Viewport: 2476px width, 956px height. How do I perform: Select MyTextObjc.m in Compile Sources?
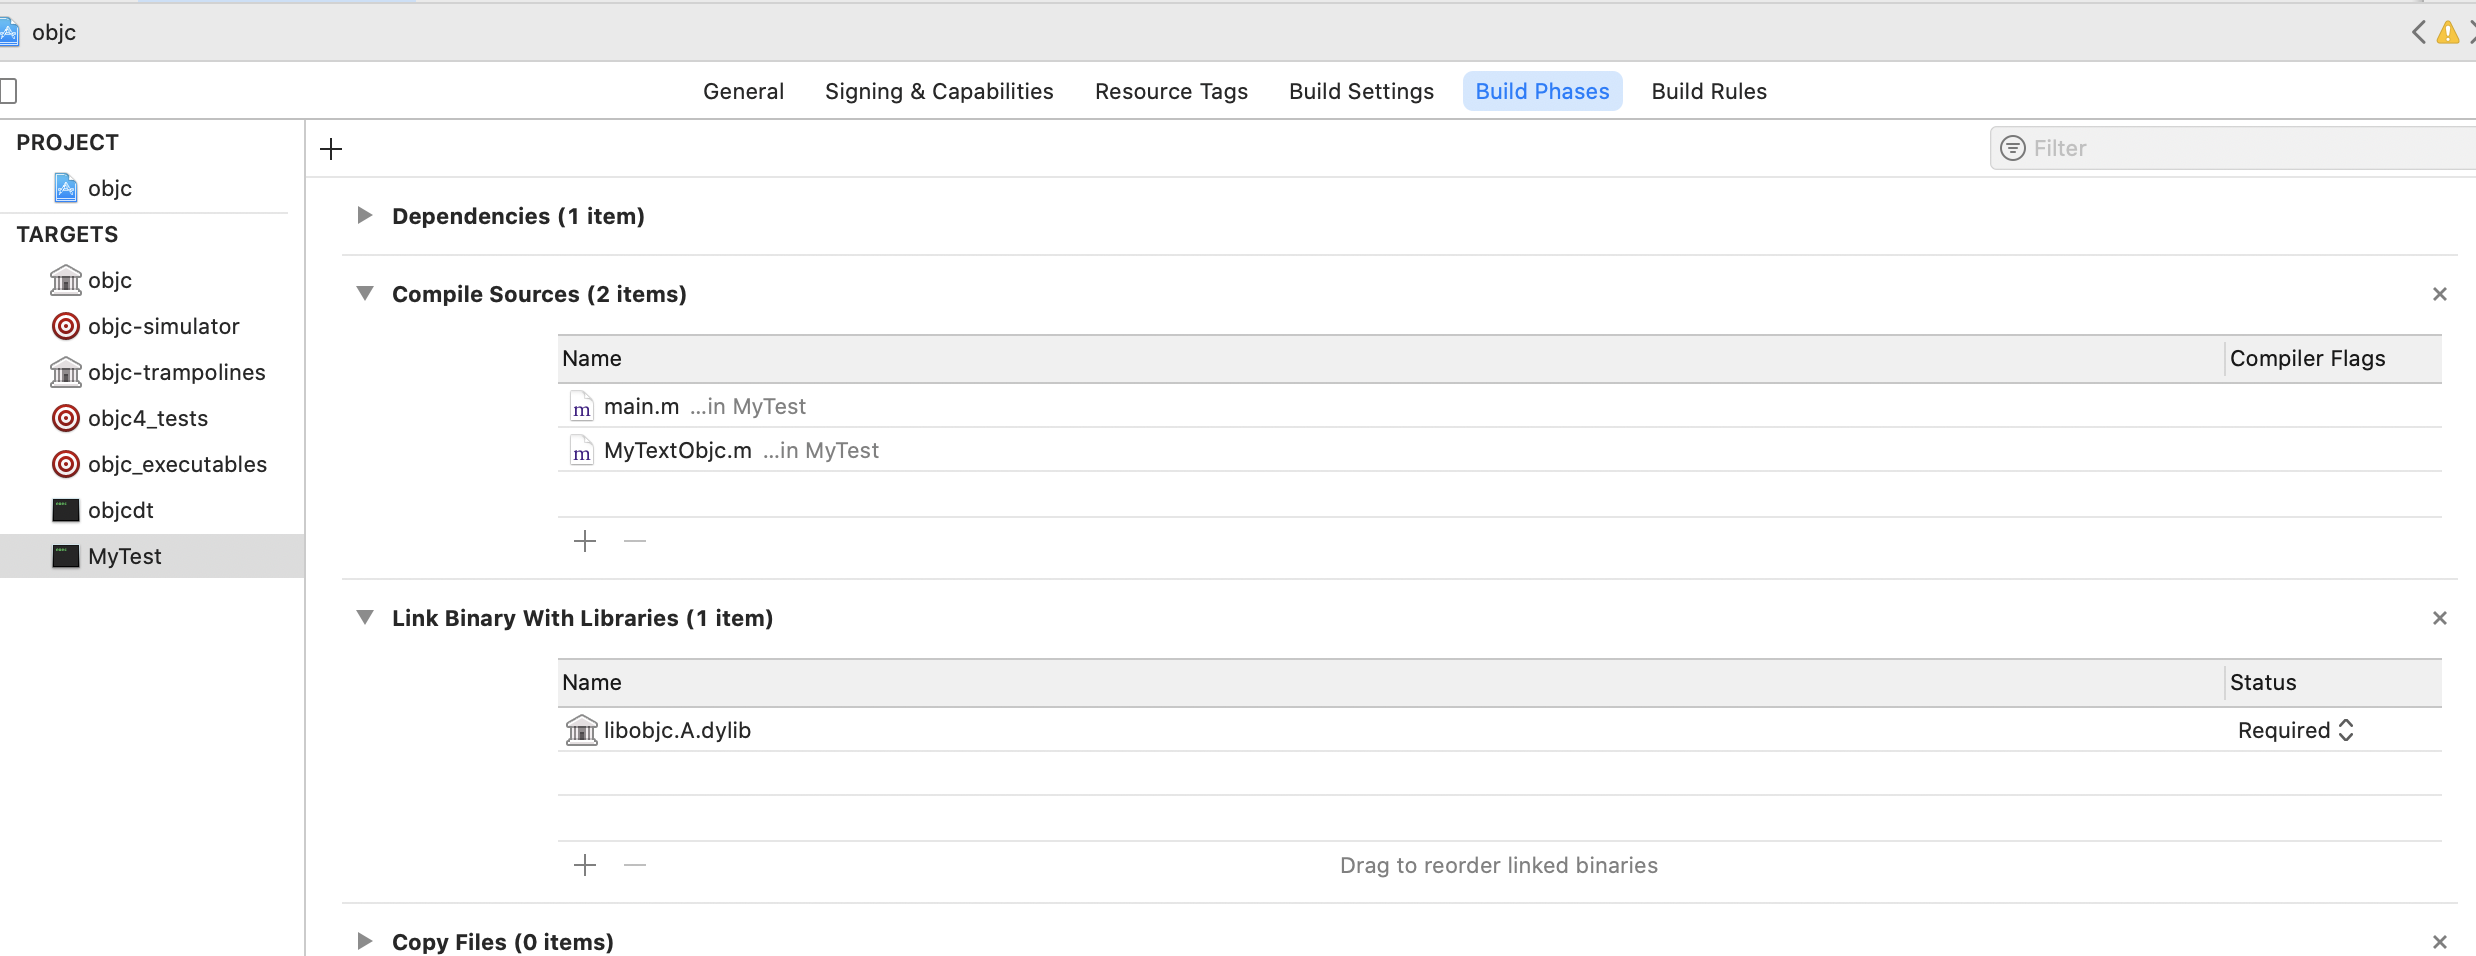coord(678,451)
